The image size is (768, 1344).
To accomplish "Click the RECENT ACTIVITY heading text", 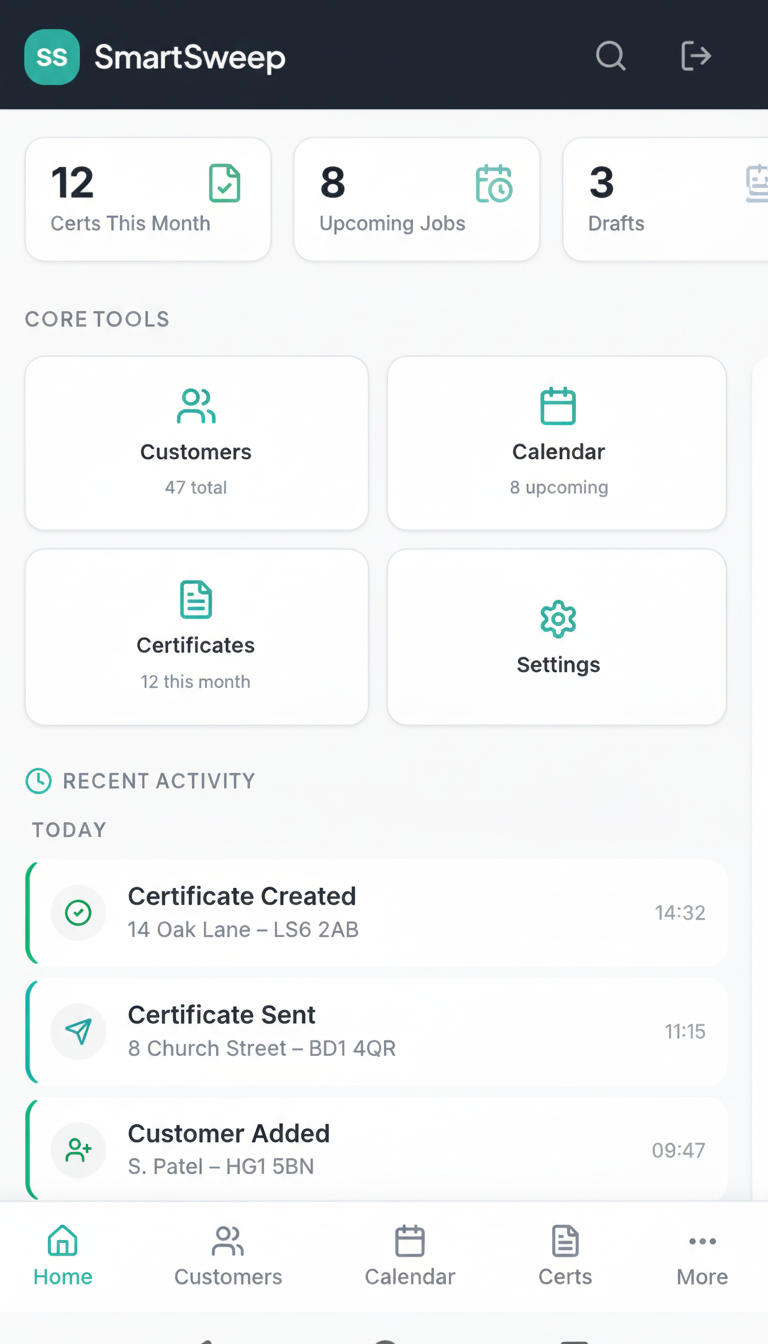I will (x=159, y=781).
